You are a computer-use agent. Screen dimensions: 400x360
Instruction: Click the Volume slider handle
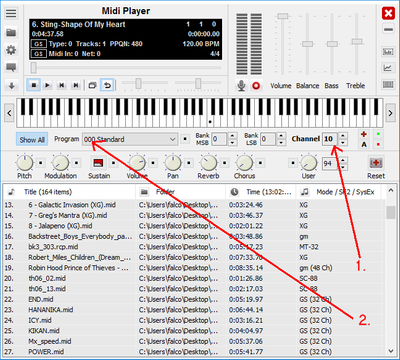(283, 16)
